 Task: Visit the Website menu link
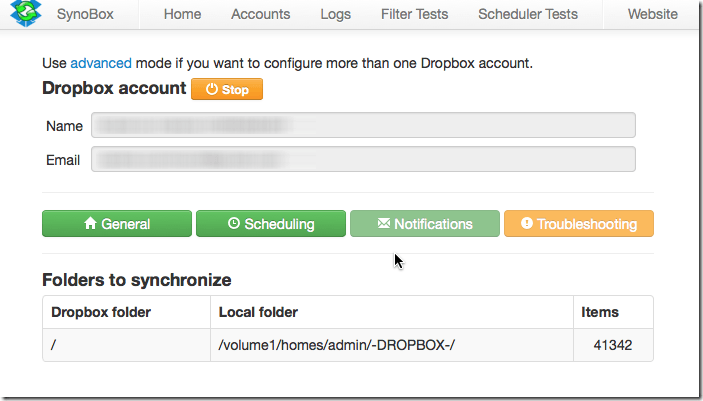click(x=652, y=14)
